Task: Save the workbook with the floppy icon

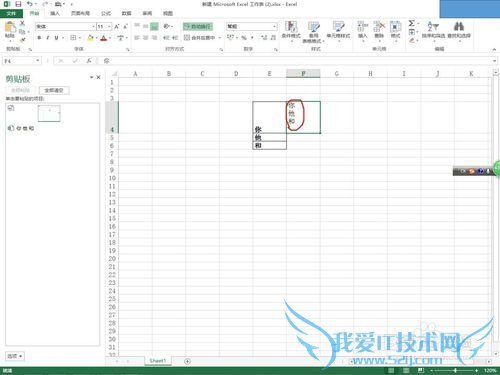Action: [x=18, y=4]
